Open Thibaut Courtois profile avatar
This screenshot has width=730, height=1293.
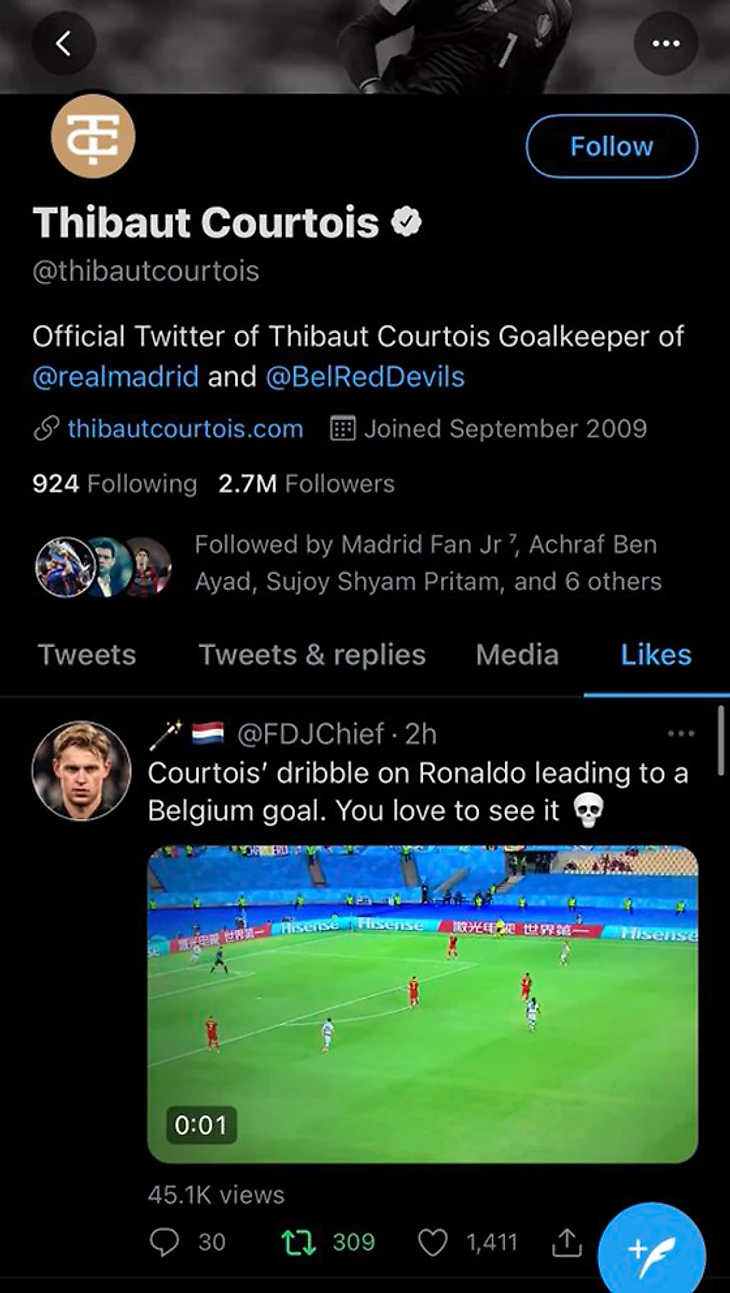93,136
